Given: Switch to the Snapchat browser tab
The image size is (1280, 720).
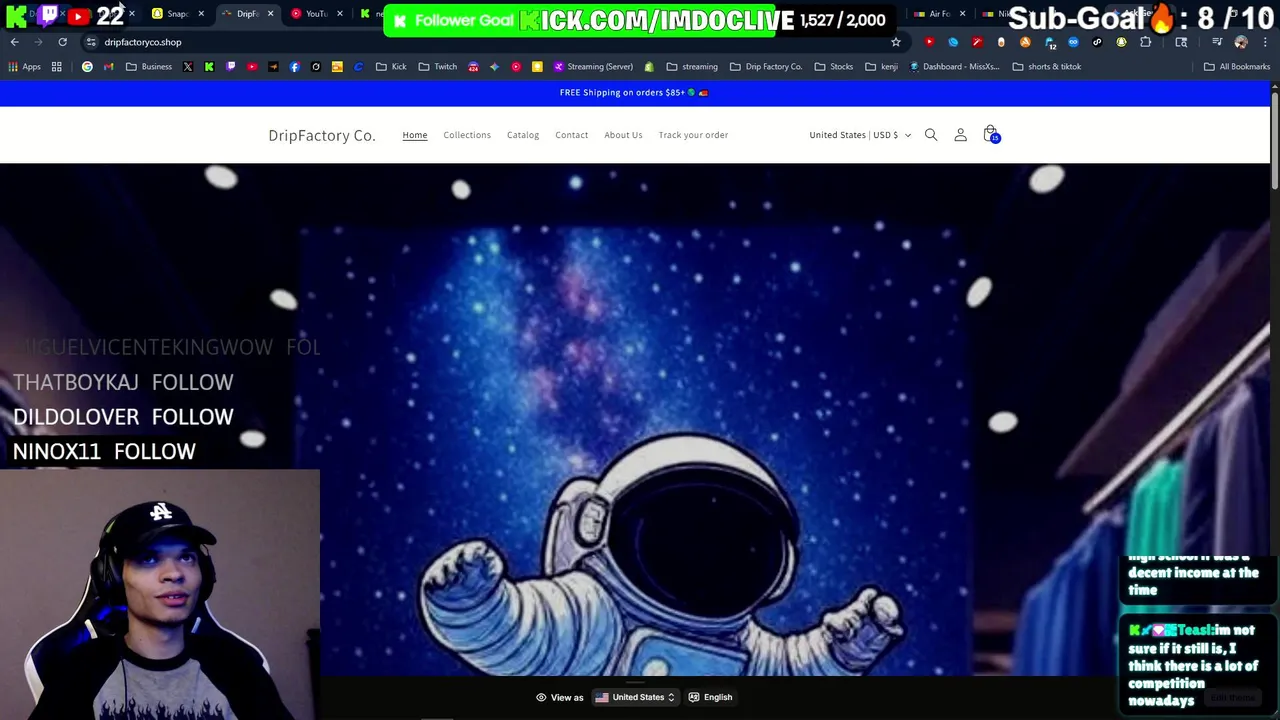Looking at the screenshot, I should 178,14.
